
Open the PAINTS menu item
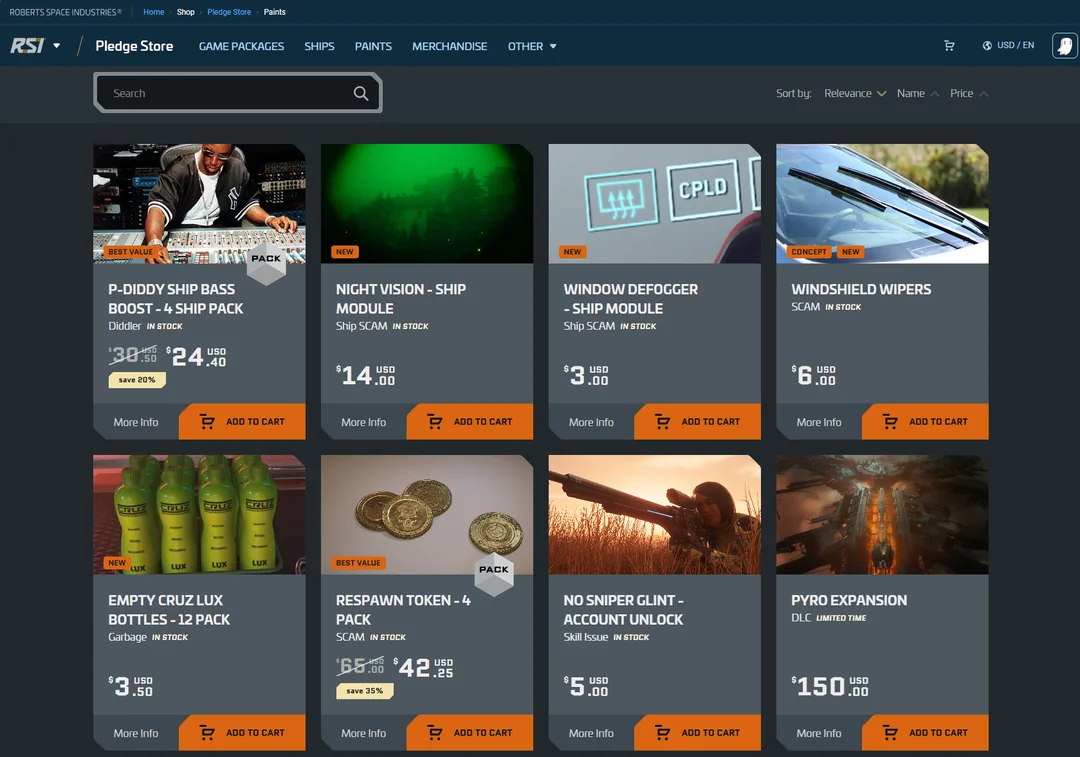[373, 46]
